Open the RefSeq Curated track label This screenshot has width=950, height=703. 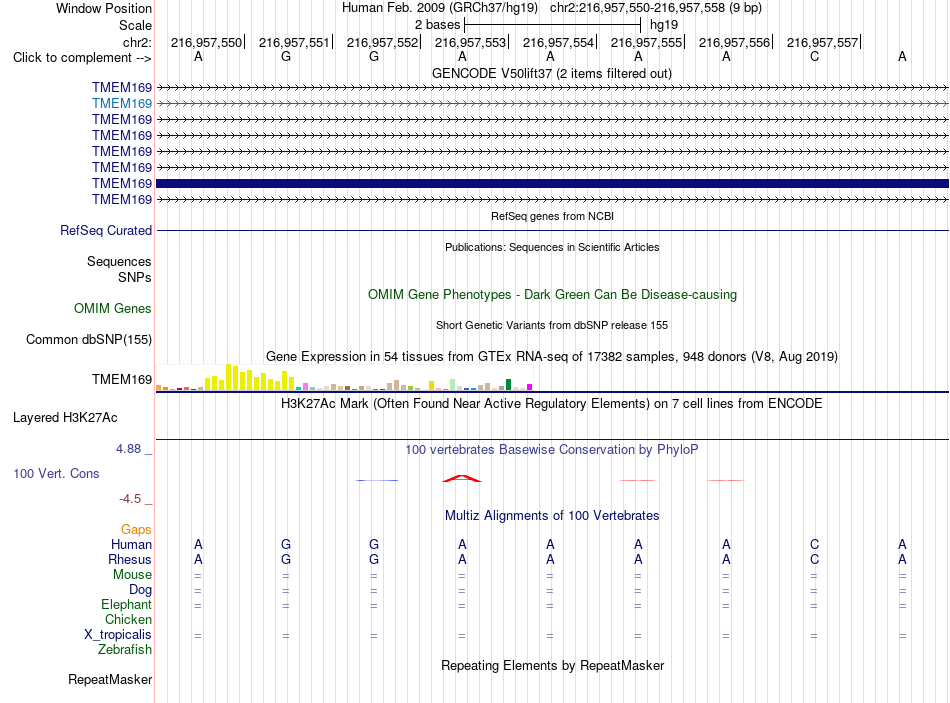[105, 230]
